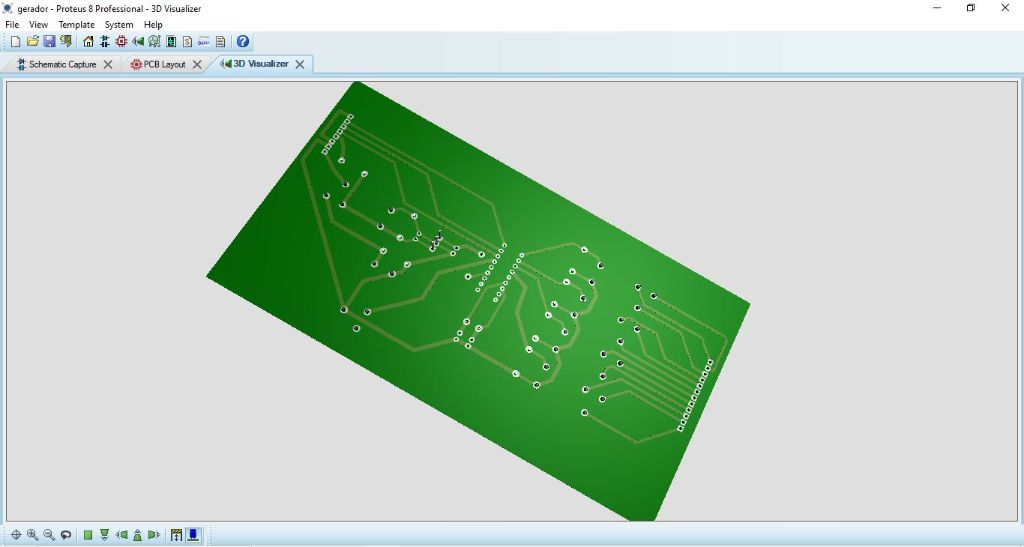Open the Project Notes icon
Image resolution: width=1024 pixels, height=547 pixels.
[220, 42]
